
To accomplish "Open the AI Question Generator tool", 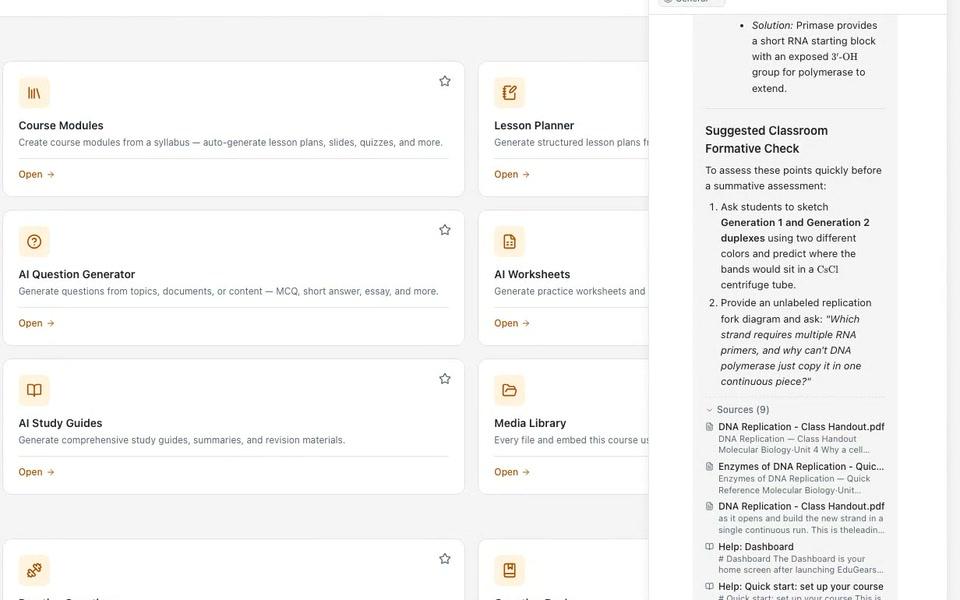I will click(37, 323).
